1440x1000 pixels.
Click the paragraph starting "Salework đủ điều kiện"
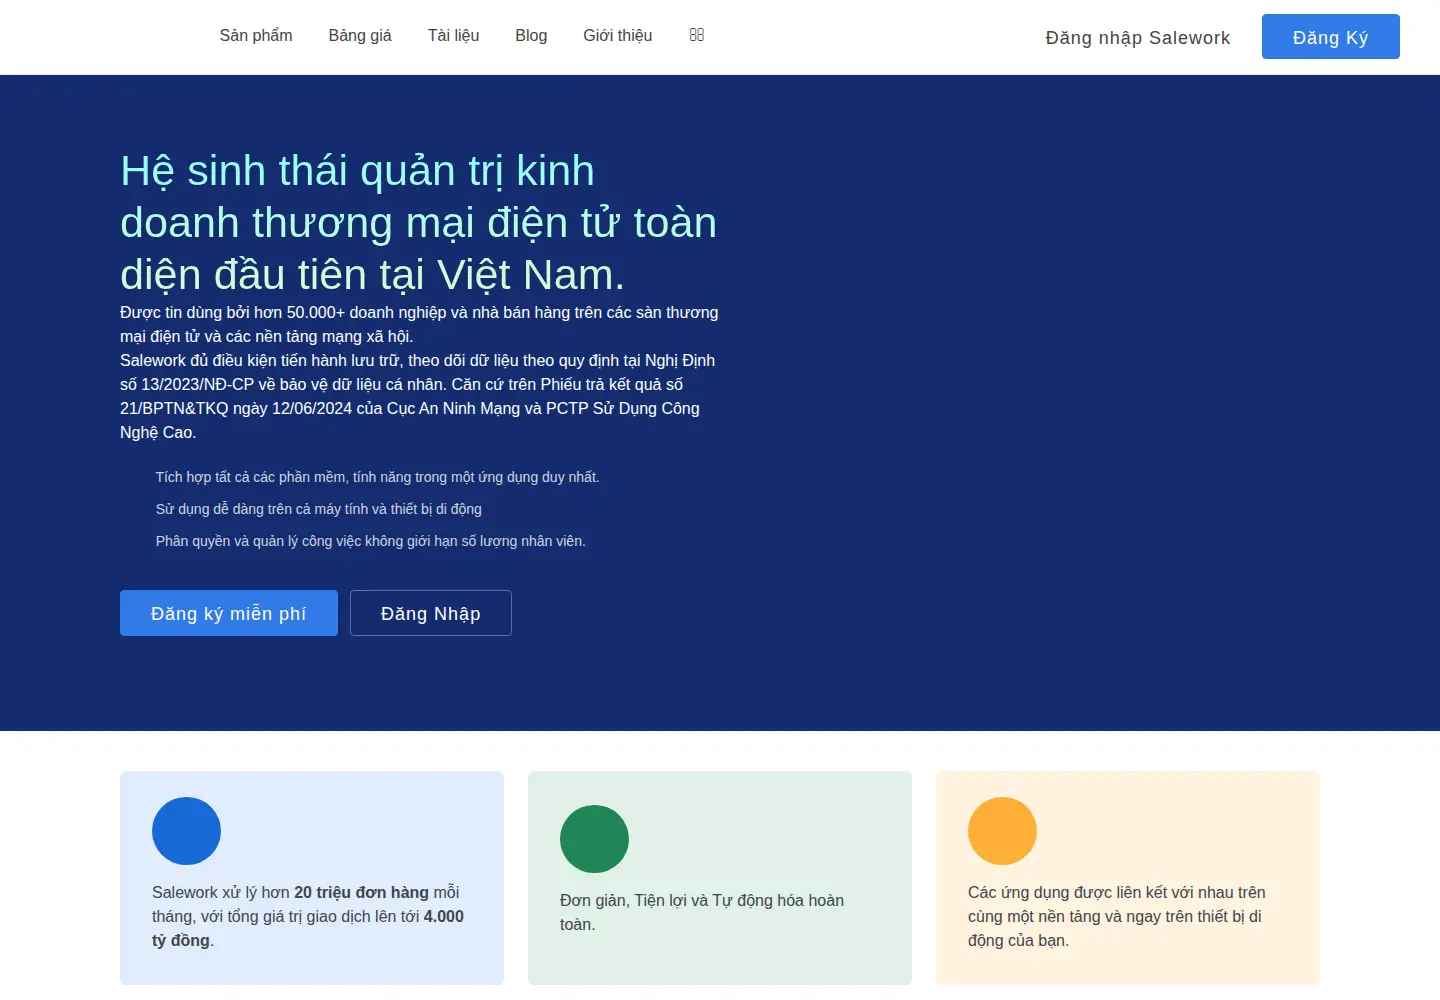[x=418, y=396]
